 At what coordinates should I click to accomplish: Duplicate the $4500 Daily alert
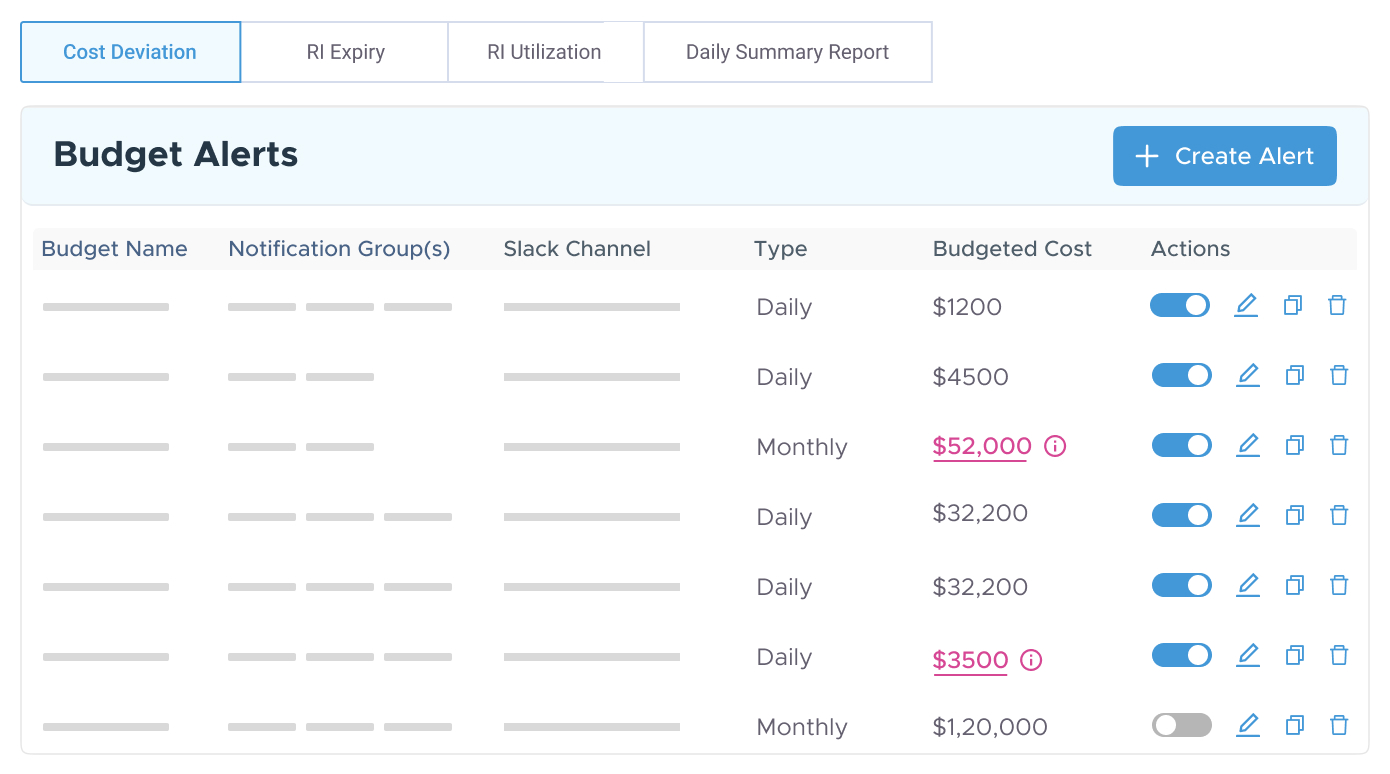1293,375
